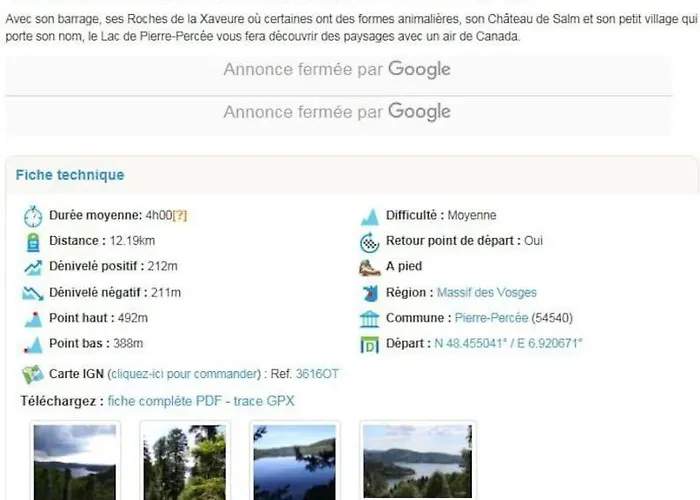Image resolution: width=700 pixels, height=500 pixels.
Task: Click the distance marker icon next to Distance
Action: 33,242
